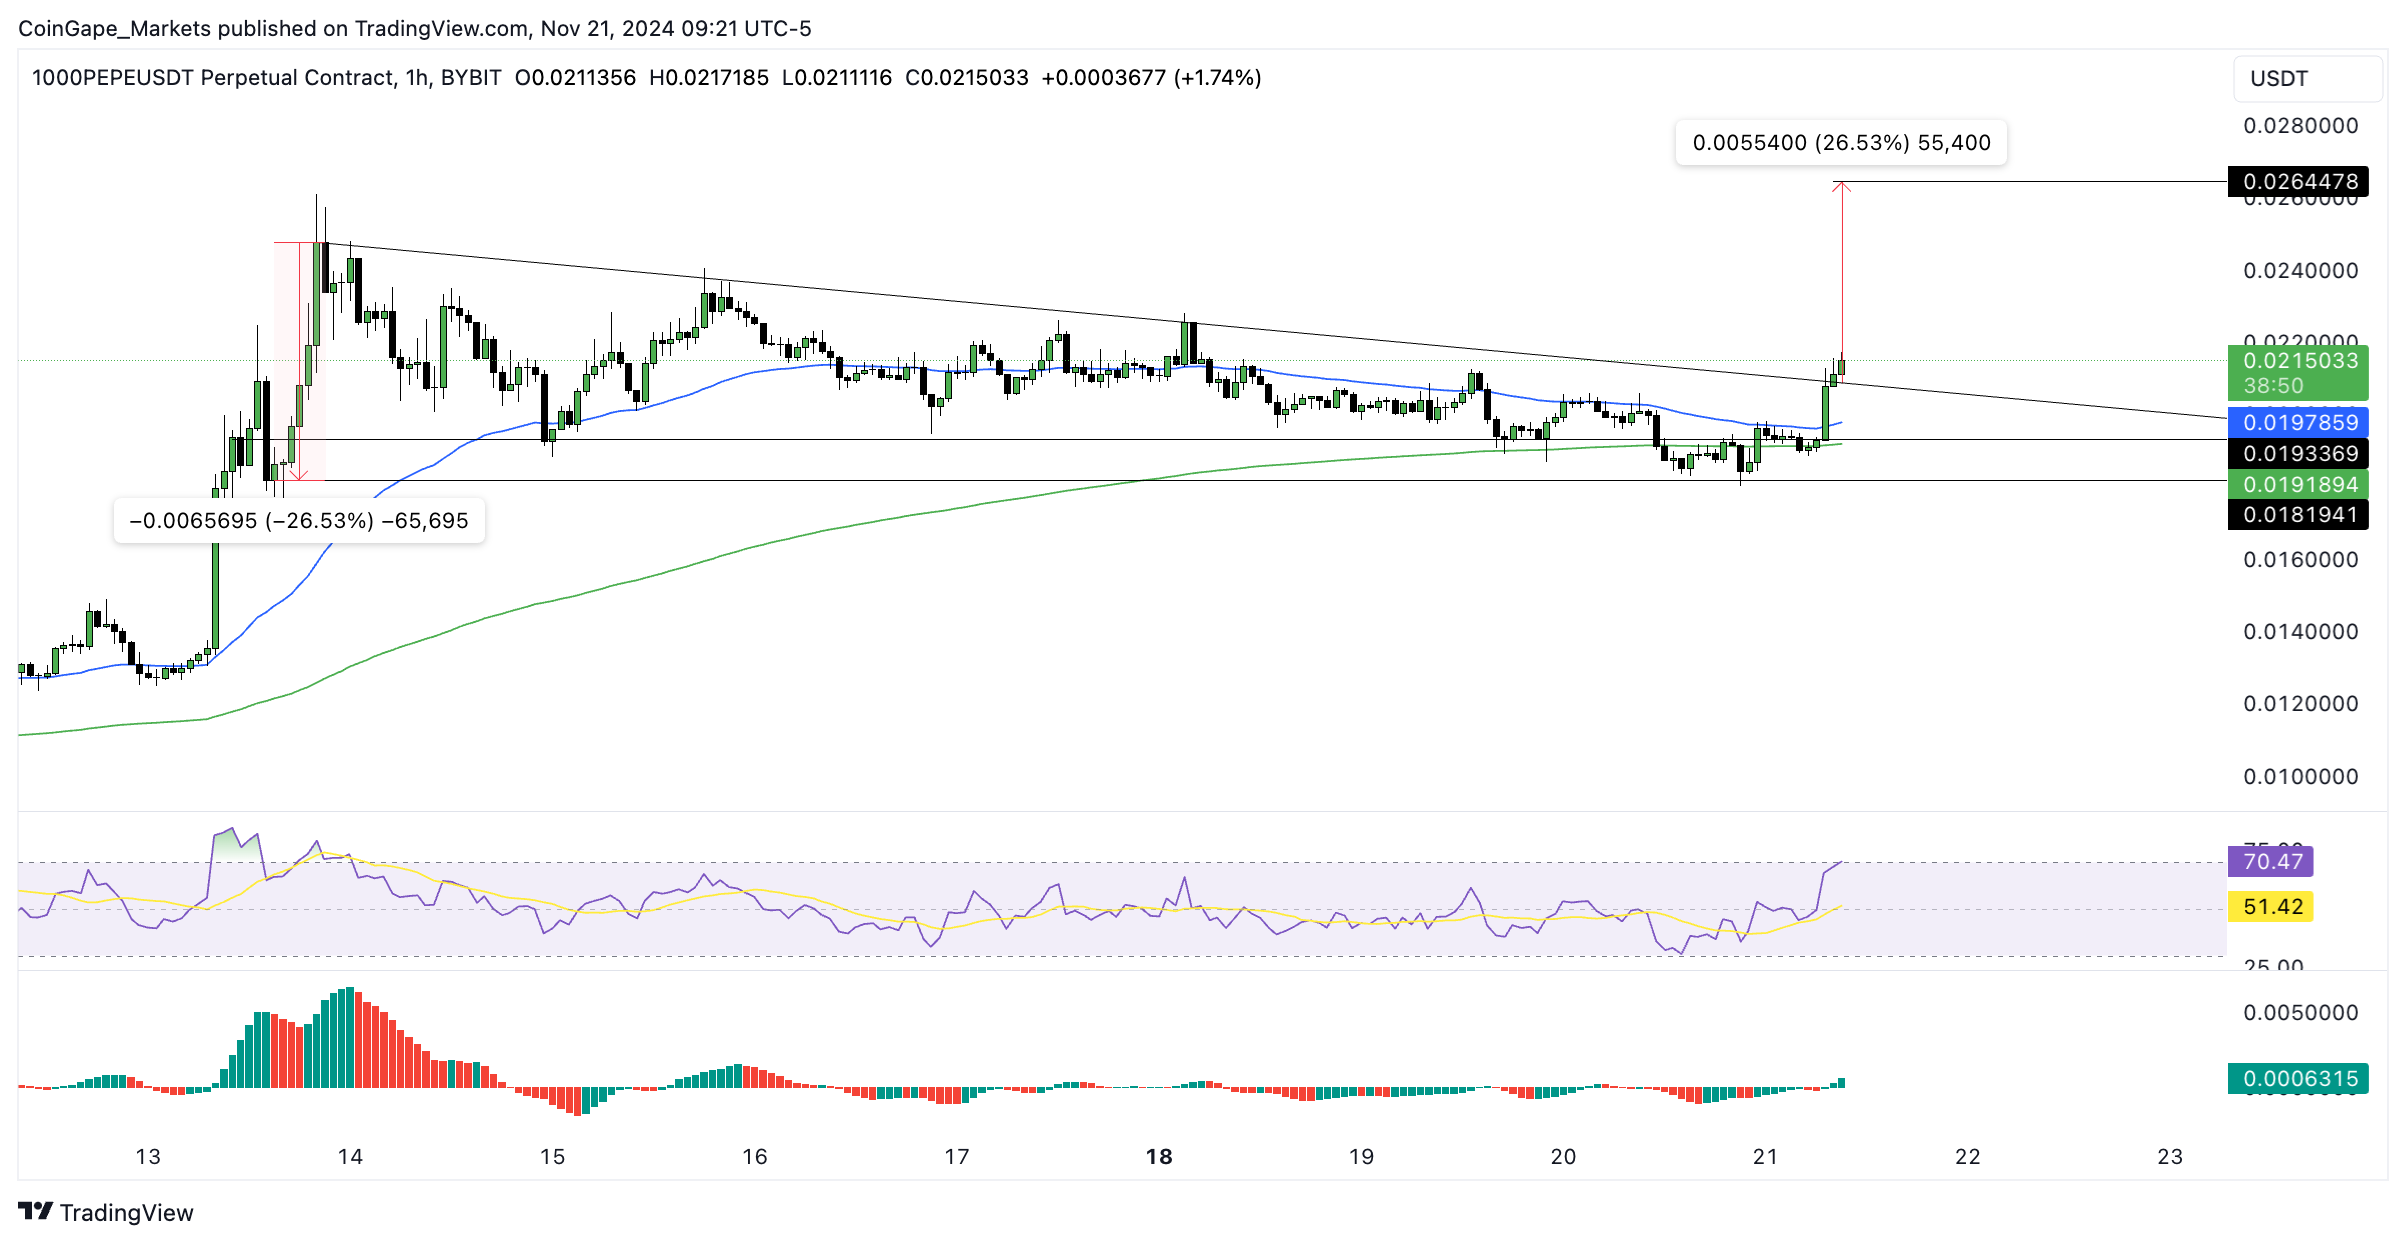Click the 0.0264478 target price label

2298,181
